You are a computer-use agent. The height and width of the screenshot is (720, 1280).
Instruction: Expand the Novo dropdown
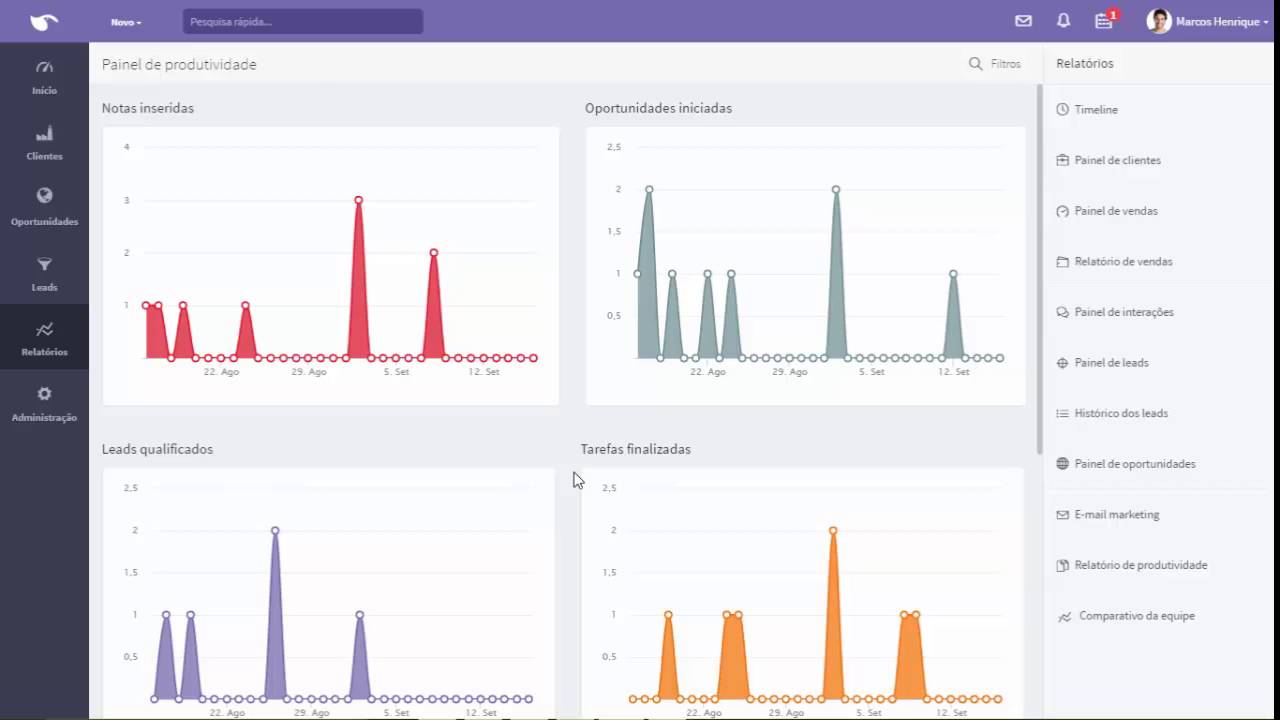(126, 22)
